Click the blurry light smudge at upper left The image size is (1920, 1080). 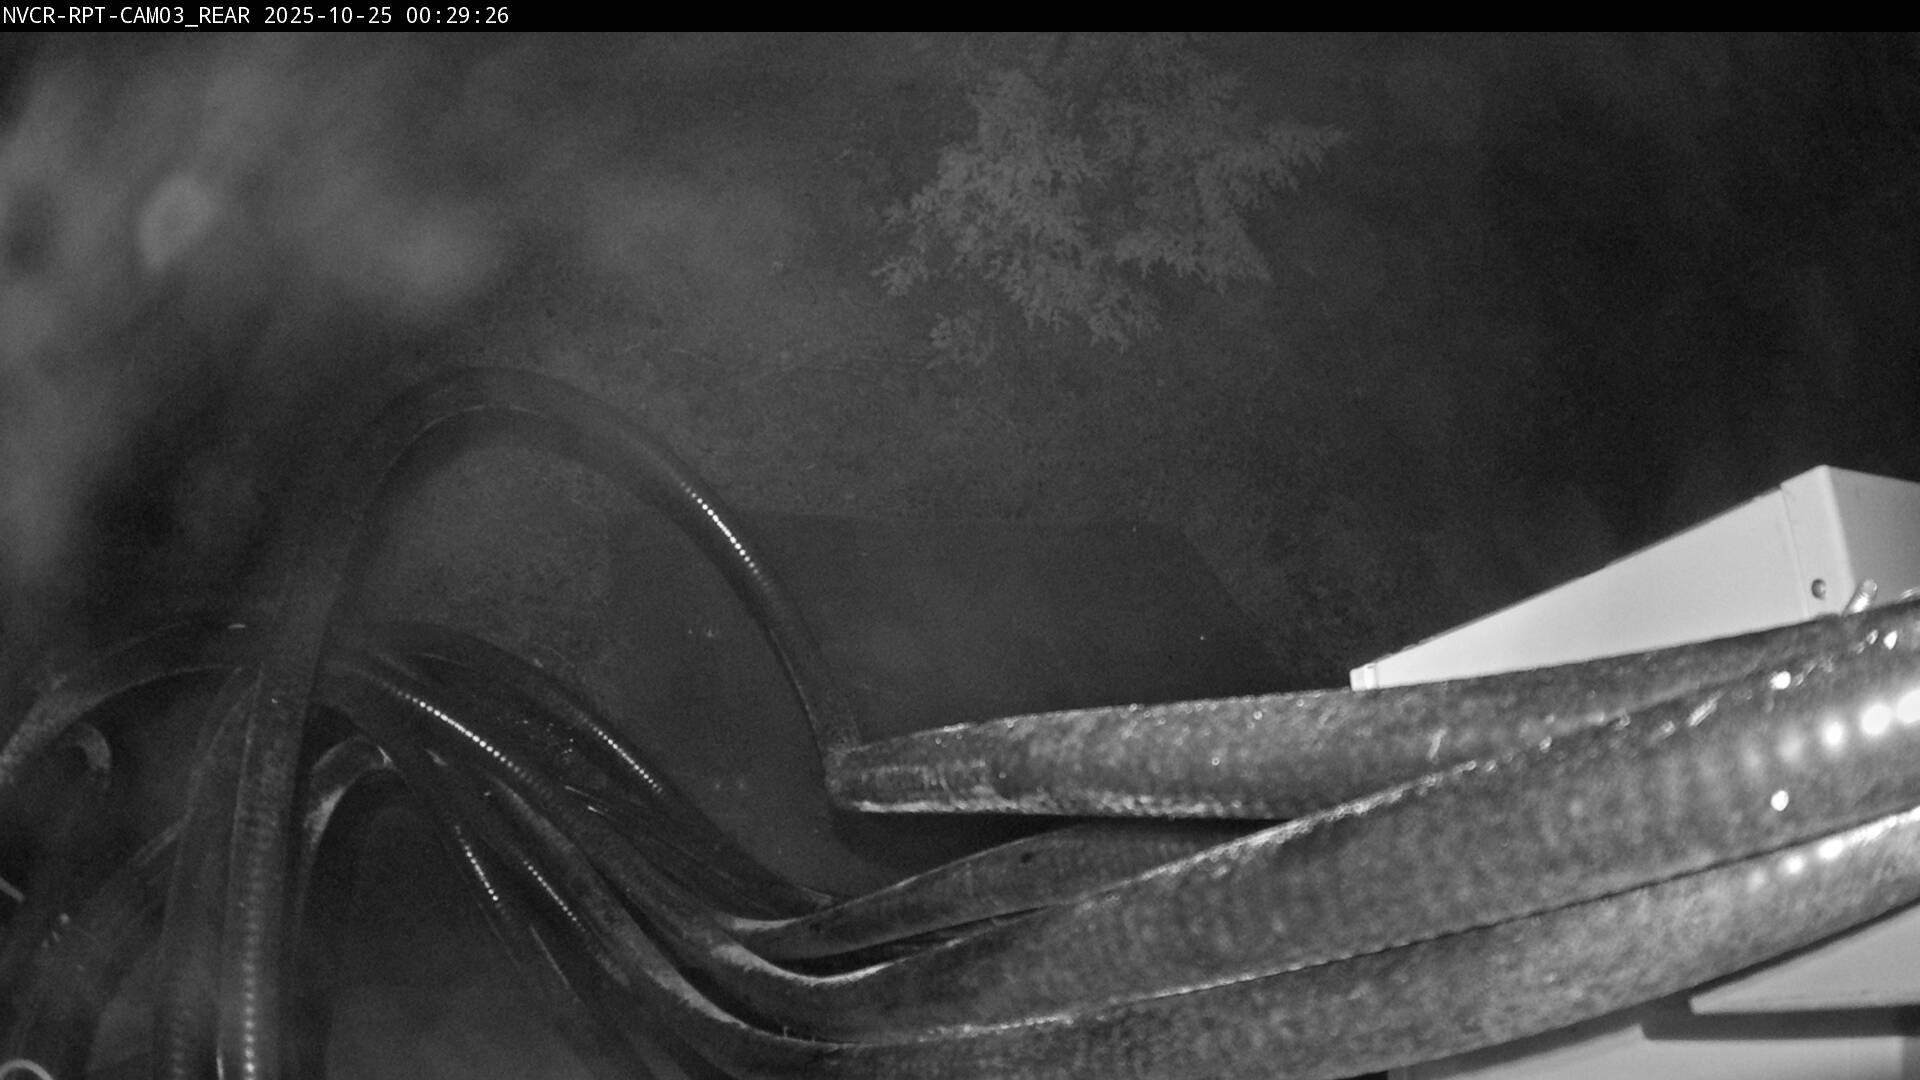pos(175,220)
